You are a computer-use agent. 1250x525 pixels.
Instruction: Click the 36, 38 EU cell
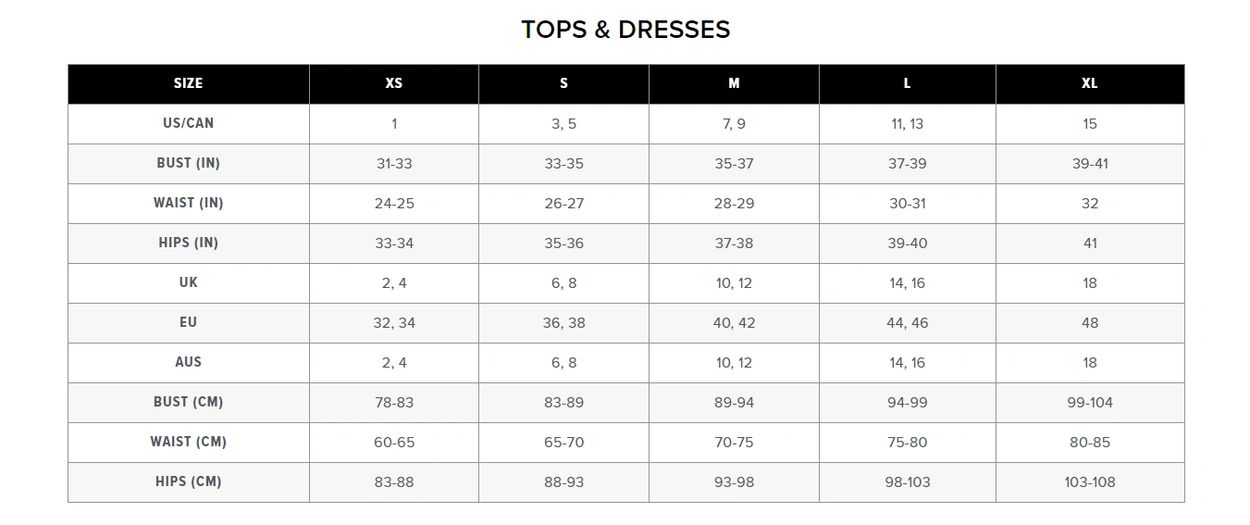[x=564, y=322]
